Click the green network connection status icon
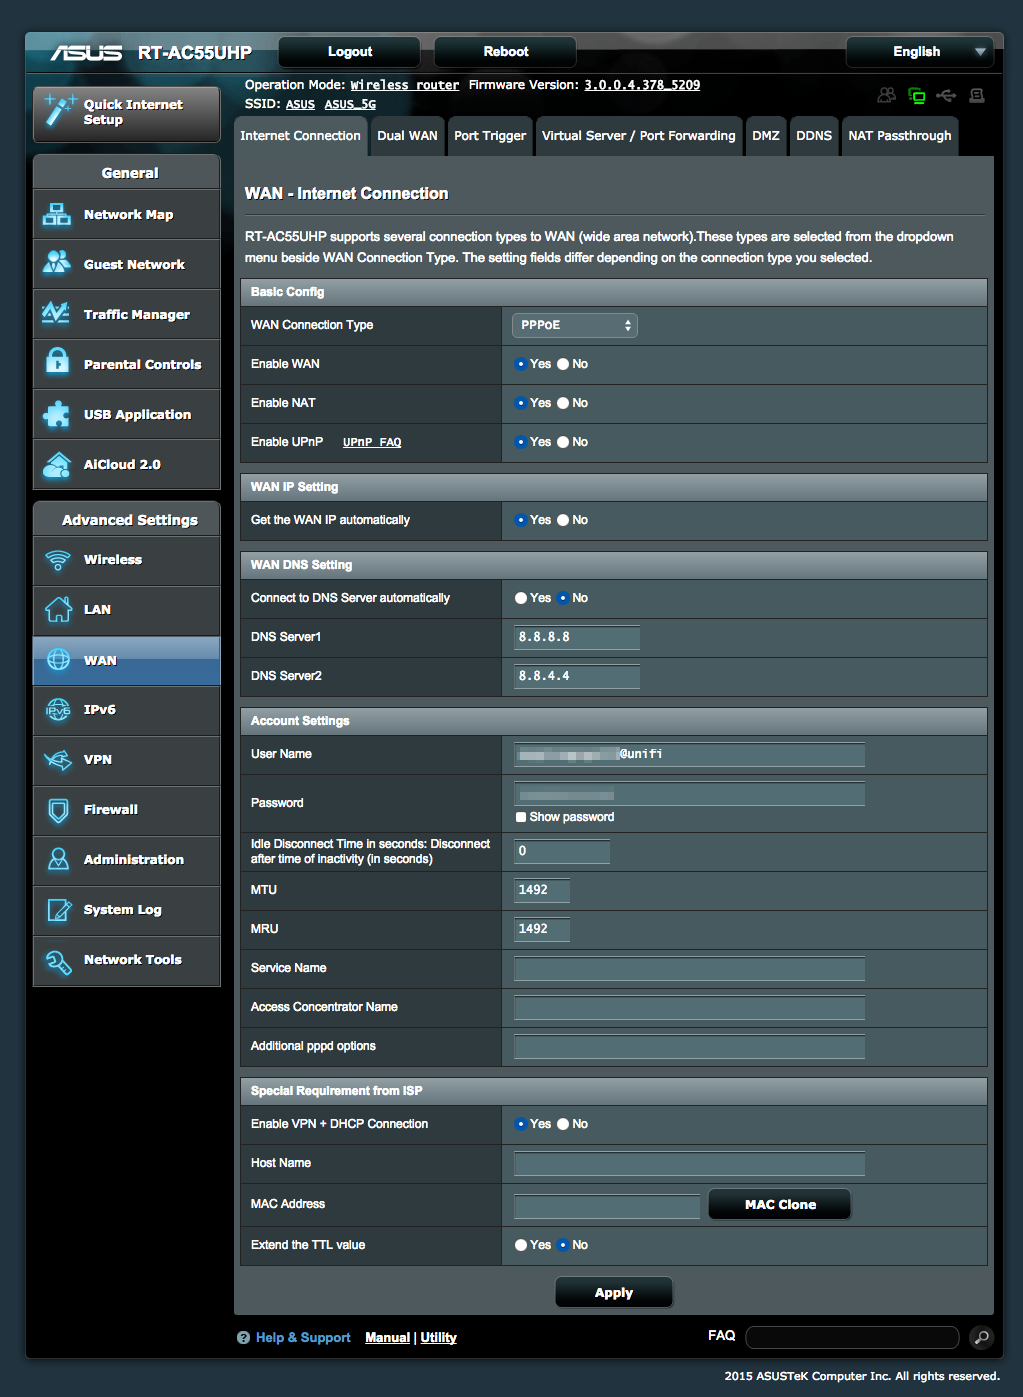Image resolution: width=1023 pixels, height=1397 pixels. [x=916, y=96]
